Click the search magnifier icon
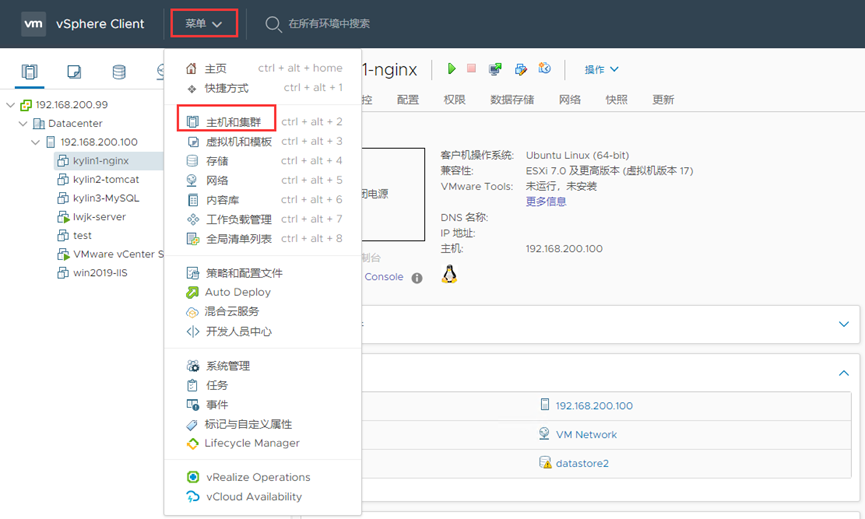Screen dimensions: 865x519 (x=273, y=24)
